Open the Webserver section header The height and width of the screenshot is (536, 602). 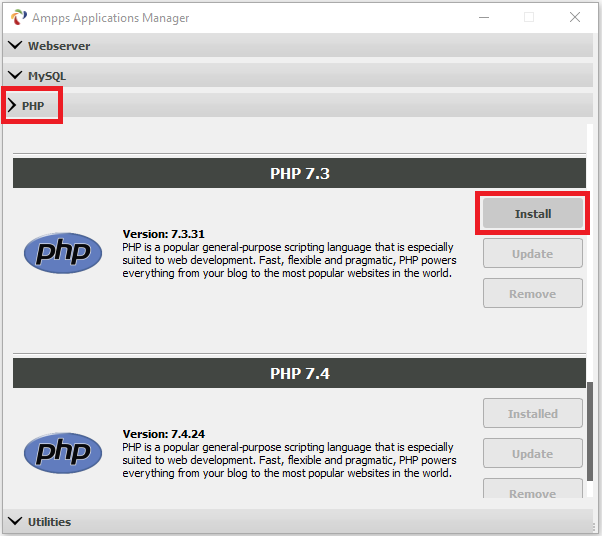[x=298, y=45]
